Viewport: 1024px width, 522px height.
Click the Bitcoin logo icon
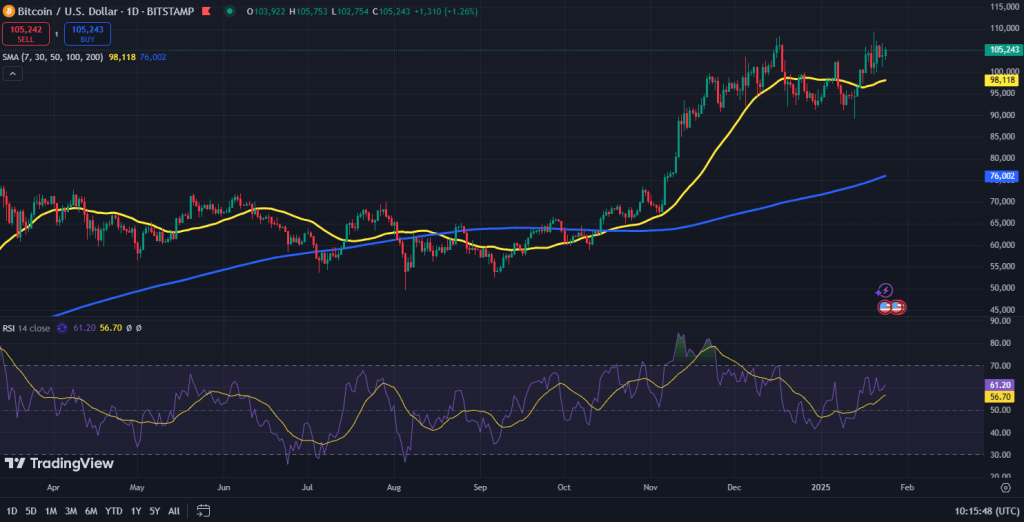[x=9, y=11]
